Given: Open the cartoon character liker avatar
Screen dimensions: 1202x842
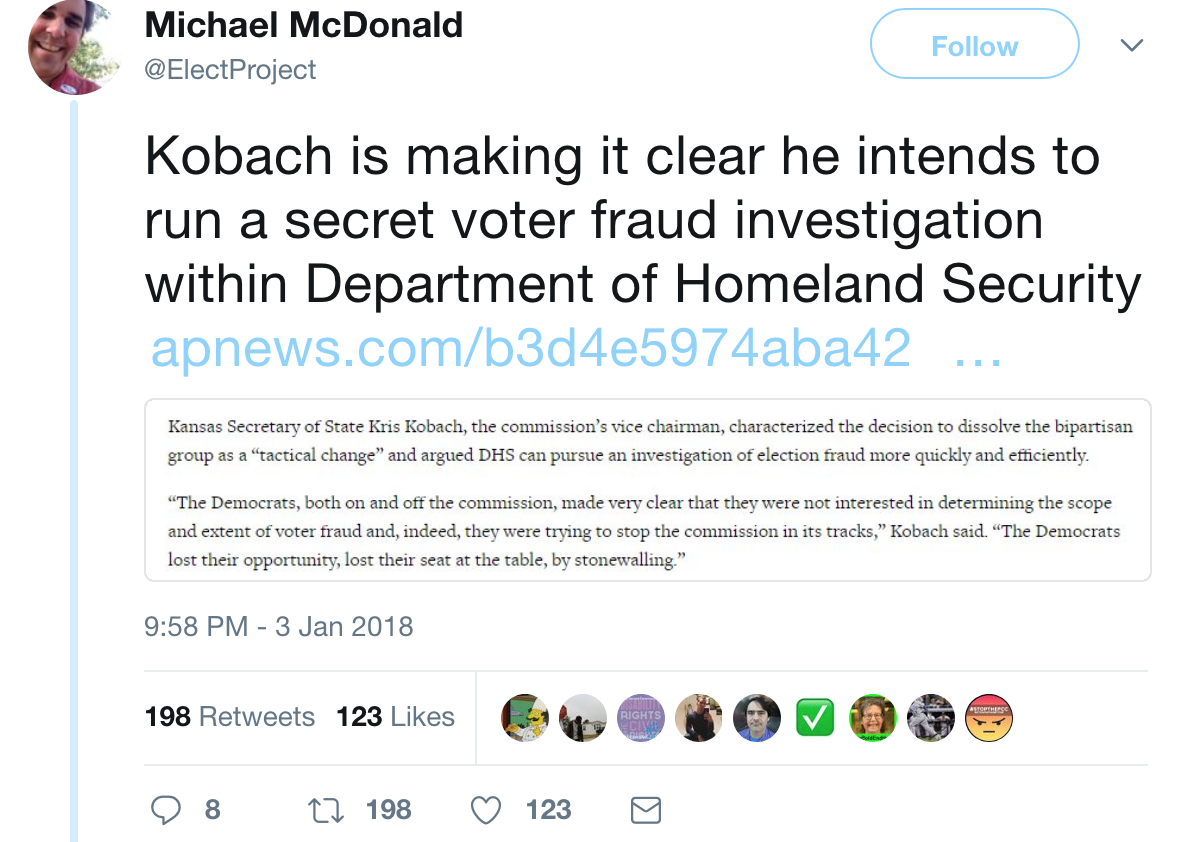Looking at the screenshot, I should tap(525, 718).
